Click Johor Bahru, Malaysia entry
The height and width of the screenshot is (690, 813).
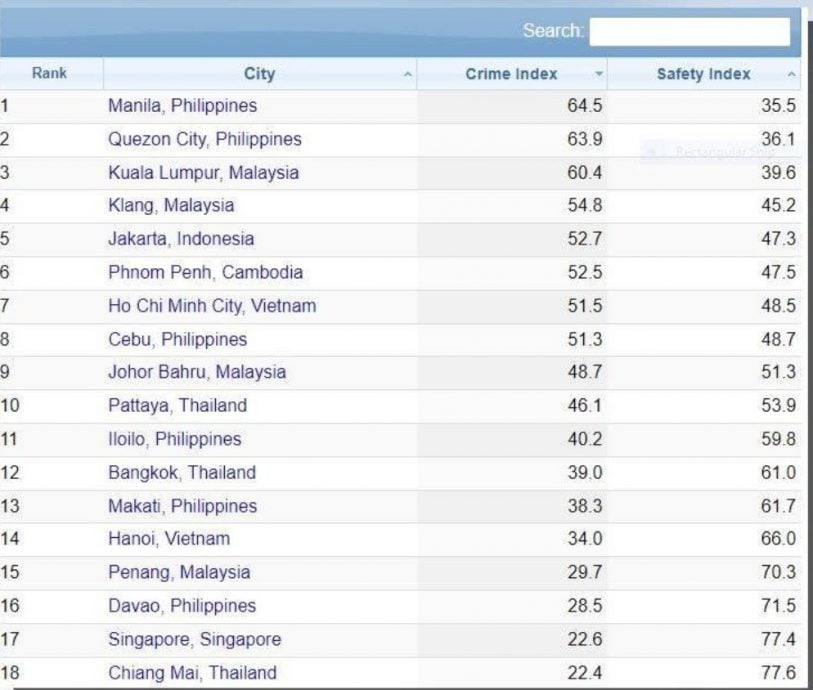[x=197, y=372]
